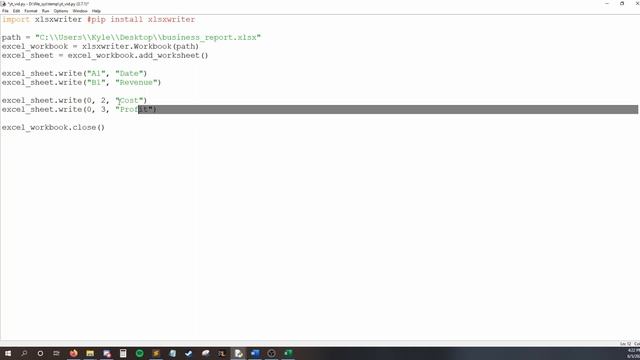Click the blue checkmark taskbar icon
Image resolution: width=640 pixels, height=360 pixels.
(x=189, y=353)
